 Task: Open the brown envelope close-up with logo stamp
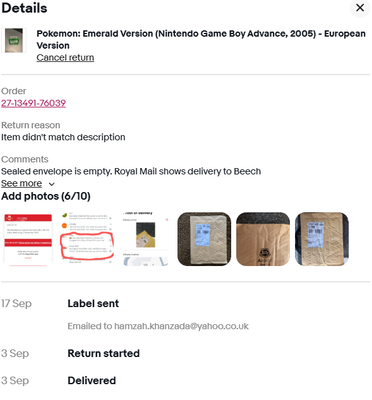point(263,239)
